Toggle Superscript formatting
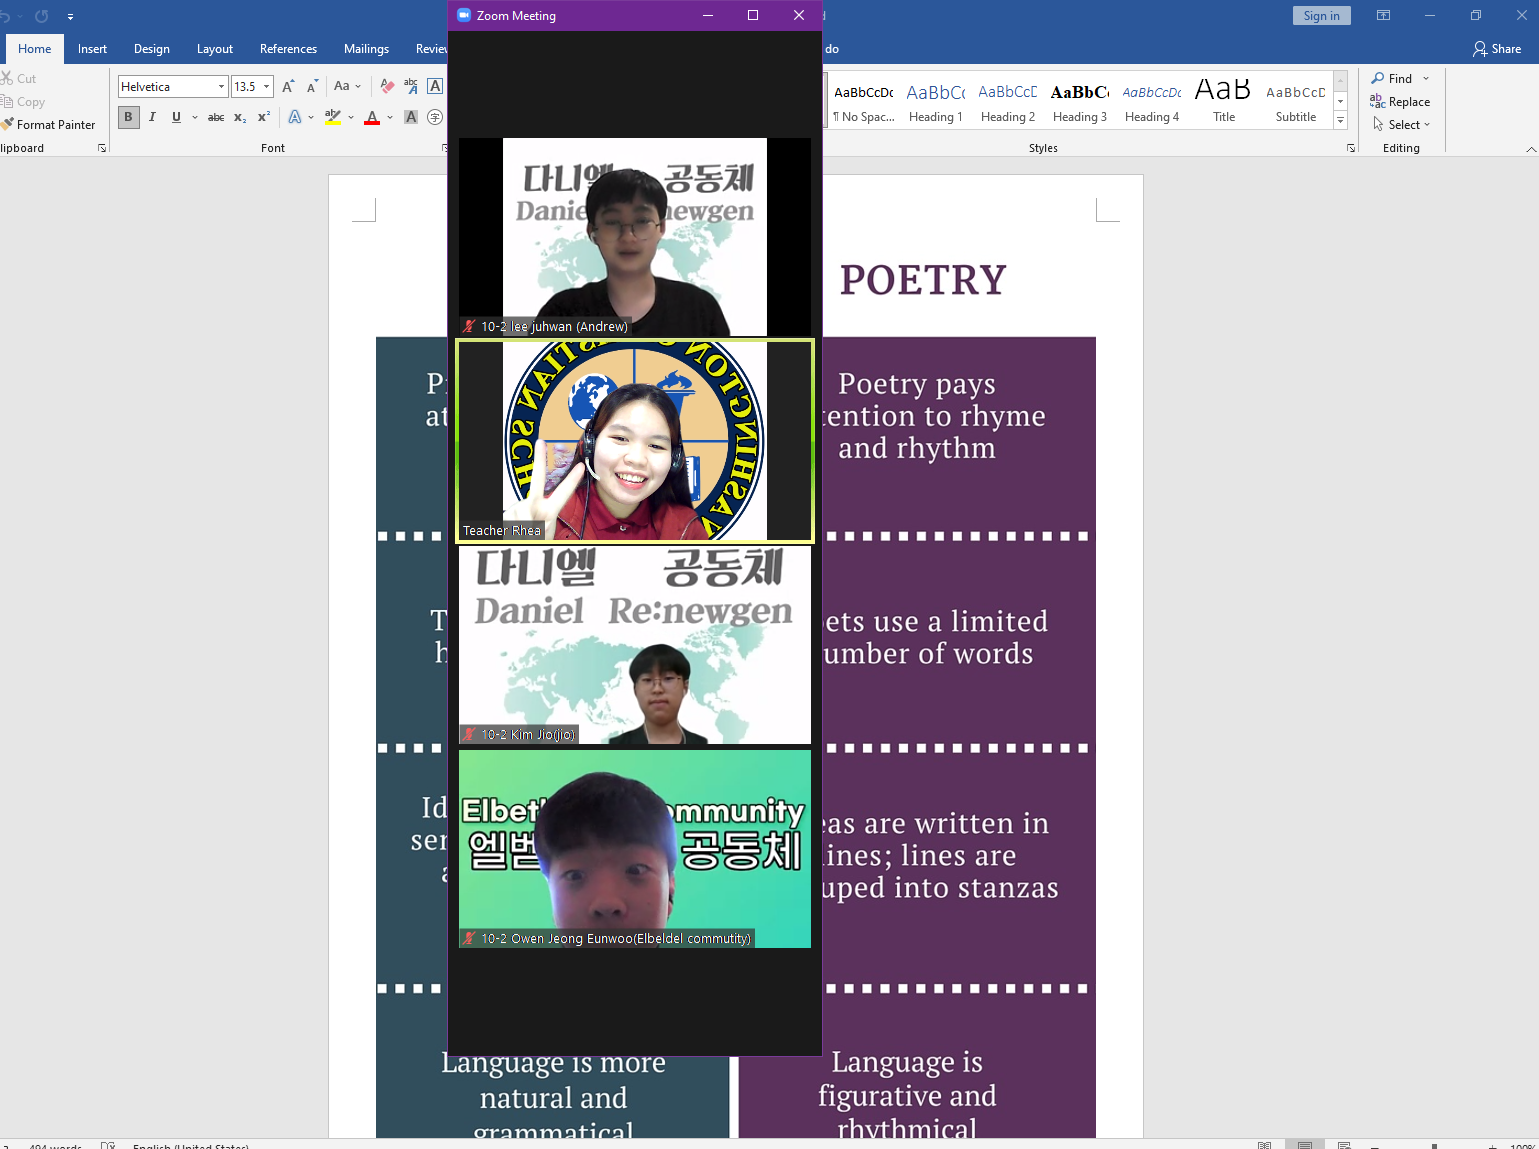The image size is (1539, 1149). [x=264, y=117]
